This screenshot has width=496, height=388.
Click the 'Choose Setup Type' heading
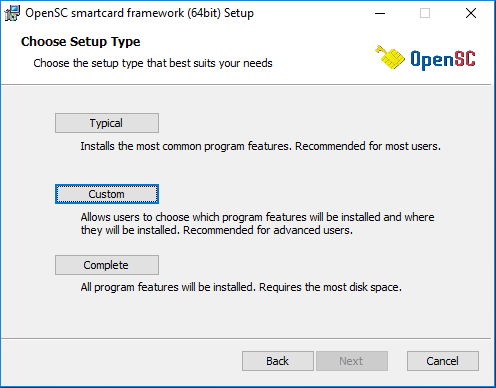click(x=81, y=42)
